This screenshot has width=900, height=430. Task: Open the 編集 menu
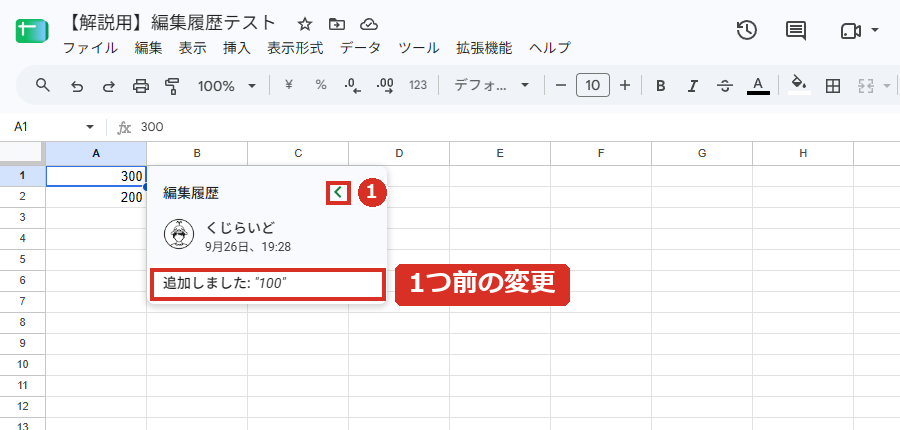[x=149, y=48]
